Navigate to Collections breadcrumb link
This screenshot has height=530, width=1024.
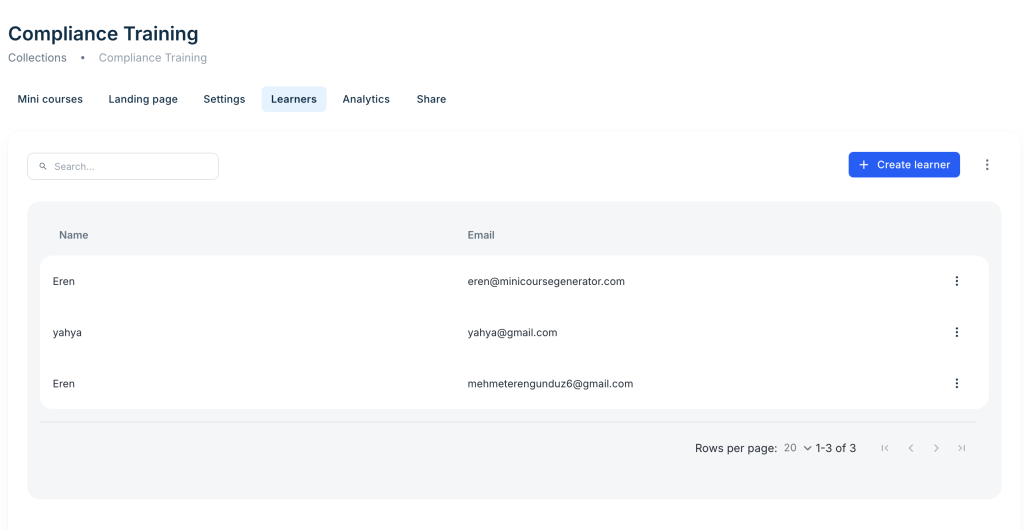pos(37,58)
